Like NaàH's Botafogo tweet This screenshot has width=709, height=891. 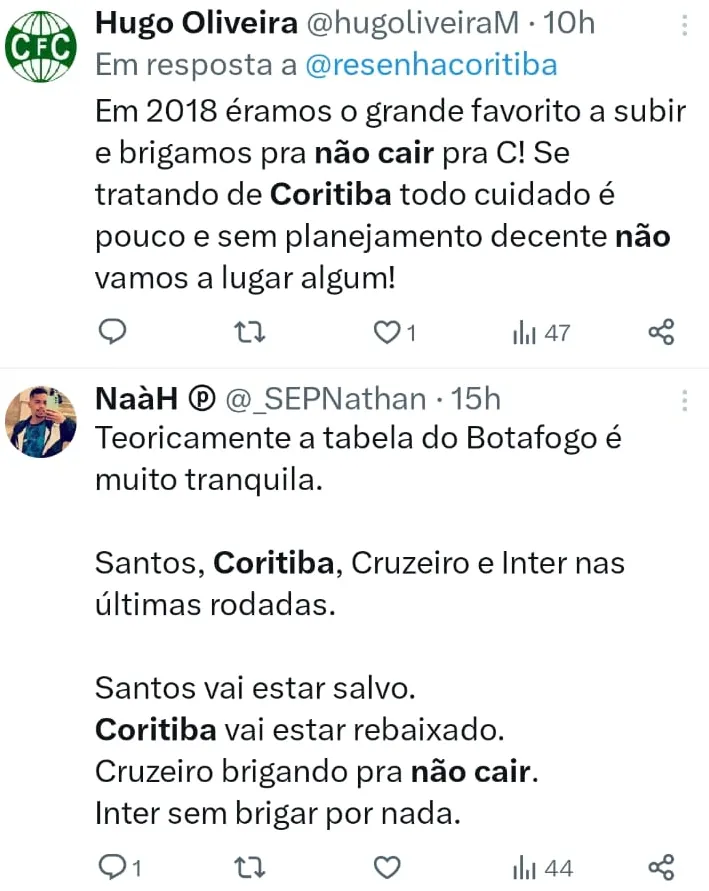coord(386,866)
